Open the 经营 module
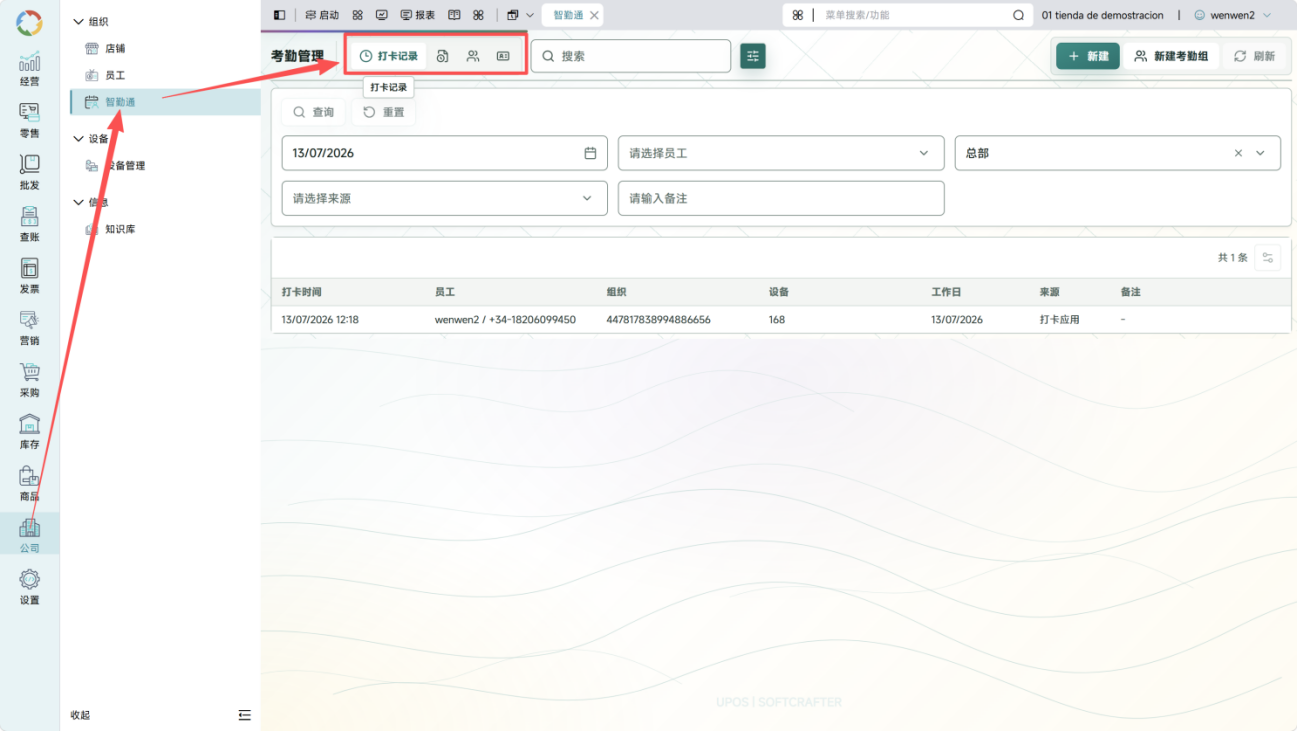The width and height of the screenshot is (1298, 731). (x=29, y=68)
